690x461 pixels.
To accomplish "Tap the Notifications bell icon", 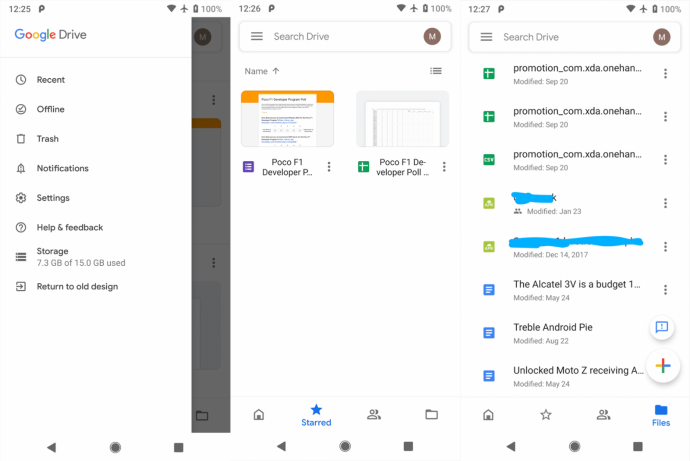I will tap(21, 168).
